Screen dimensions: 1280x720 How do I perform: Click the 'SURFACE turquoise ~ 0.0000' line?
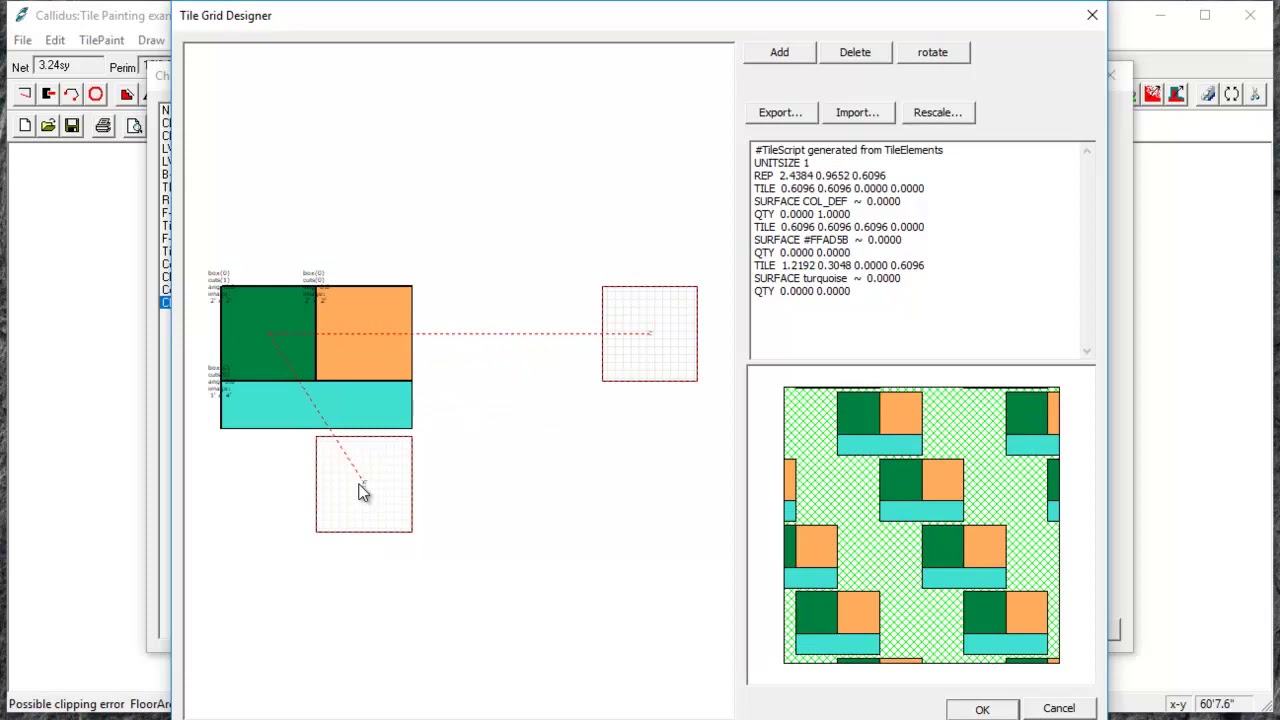[x=827, y=279]
